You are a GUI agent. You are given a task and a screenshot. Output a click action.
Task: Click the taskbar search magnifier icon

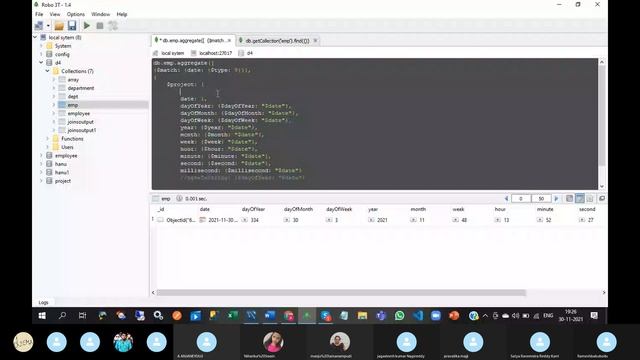[x=62, y=316]
